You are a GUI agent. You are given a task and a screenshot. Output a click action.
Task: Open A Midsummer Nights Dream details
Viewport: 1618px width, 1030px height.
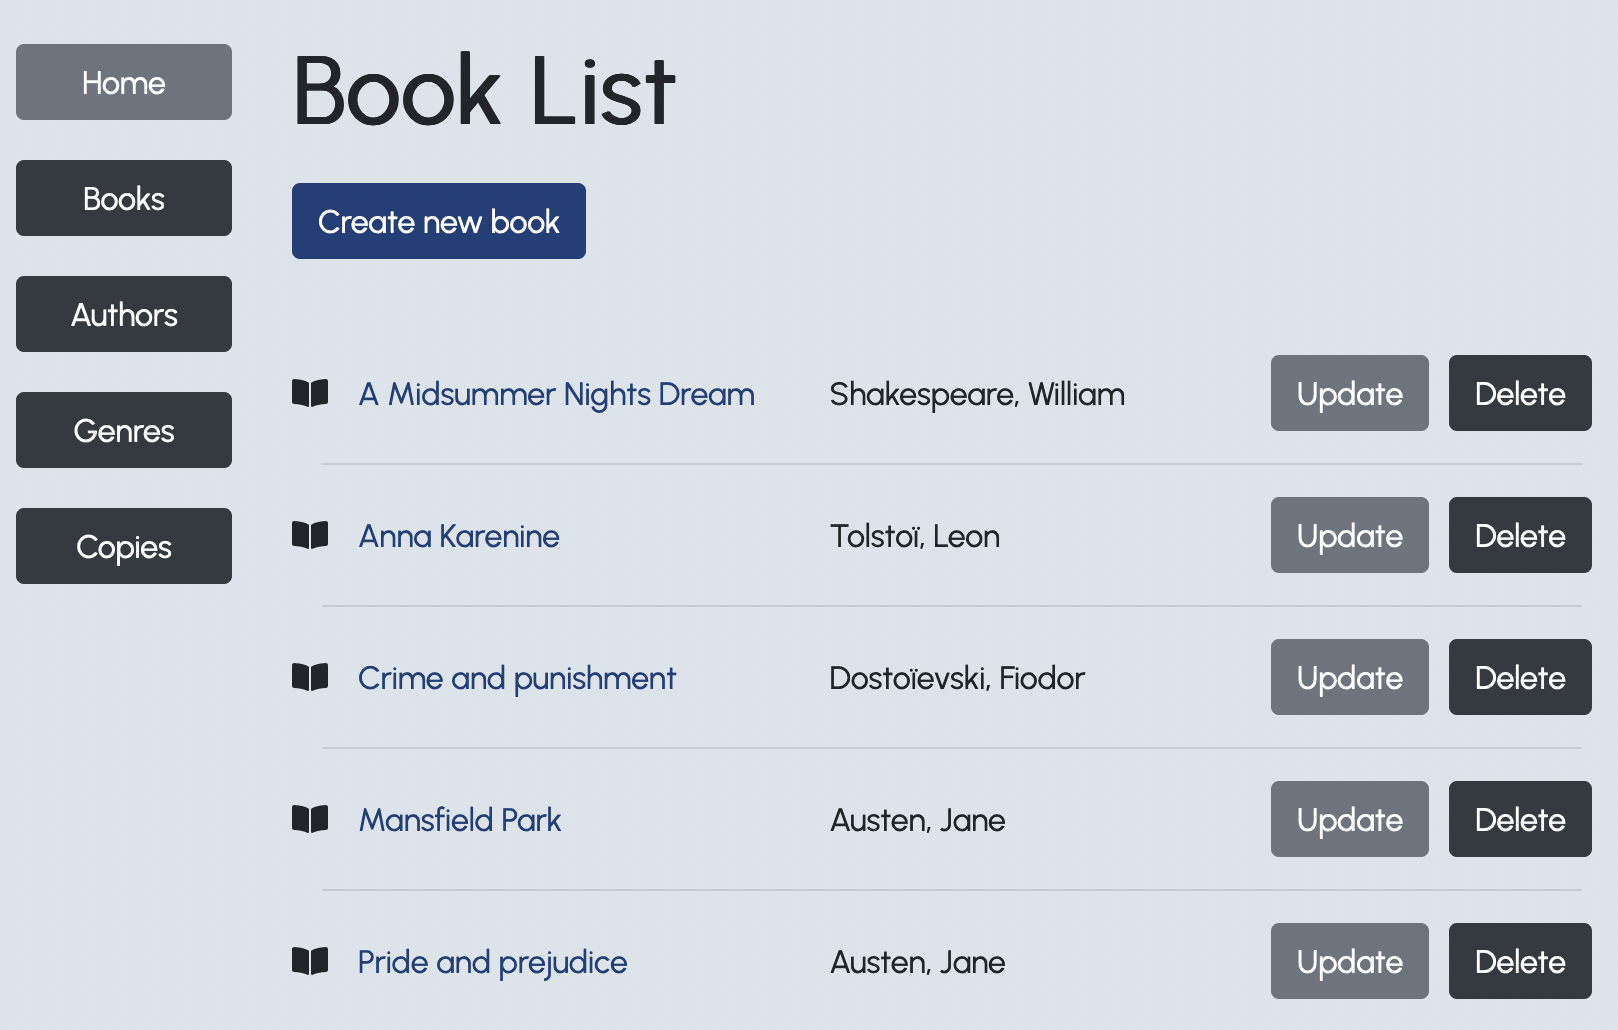[556, 394]
